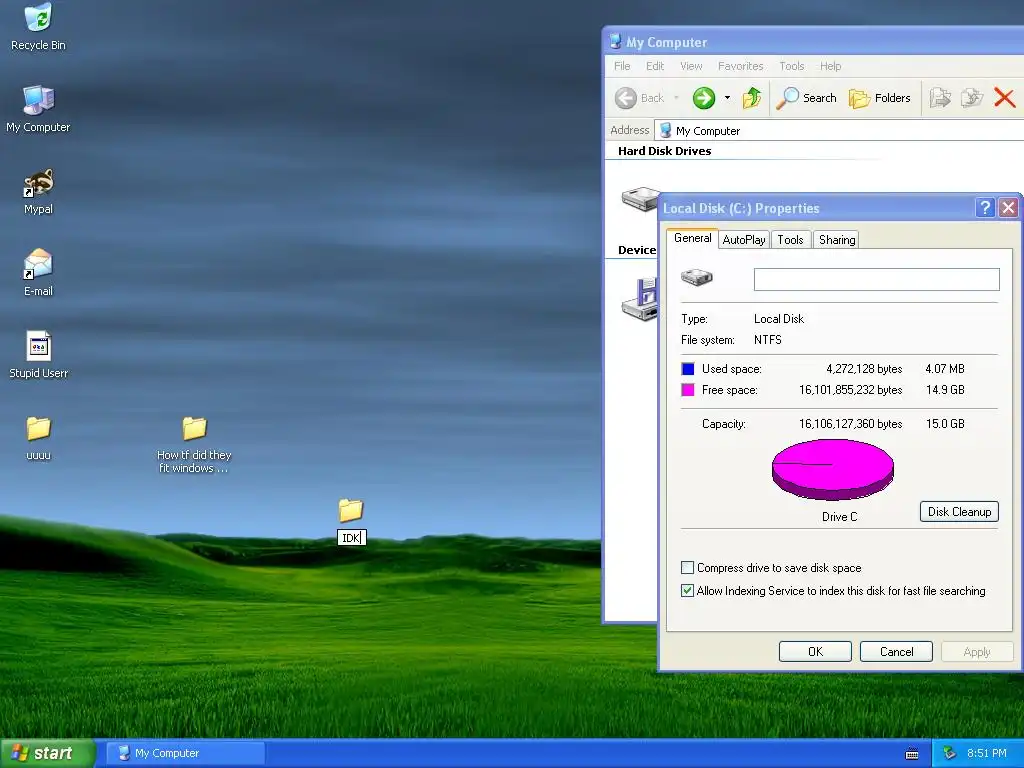Click the Copy To toolbar icon
This screenshot has width=1024, height=768.
coord(972,98)
